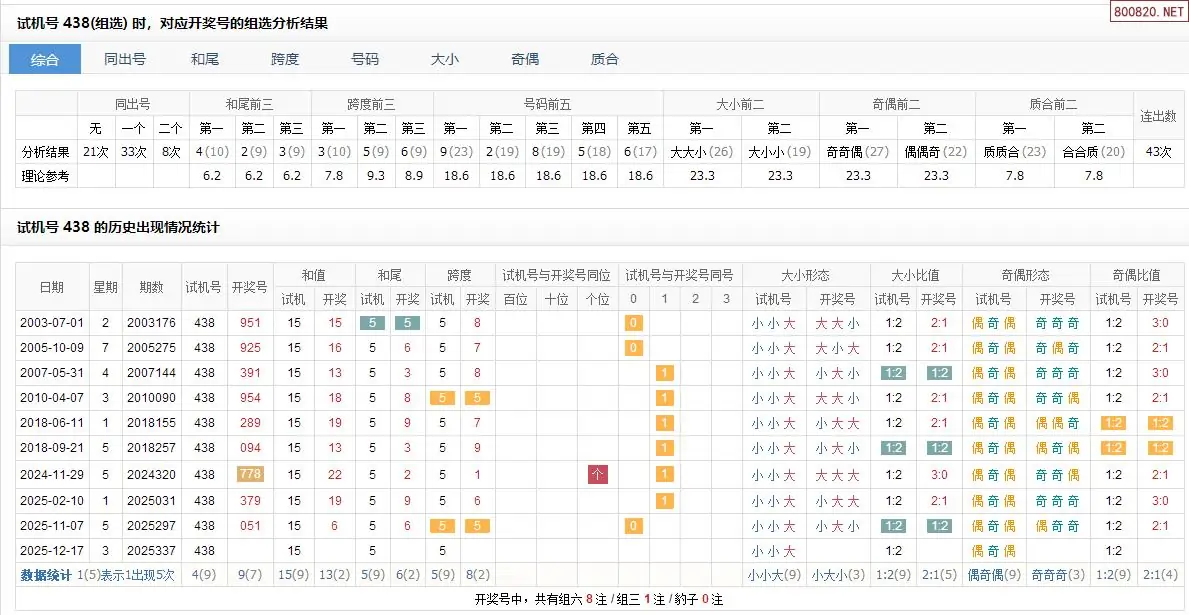Click highlighted draw number 778
Viewport: 1189px width, 615px height.
click(x=250, y=475)
